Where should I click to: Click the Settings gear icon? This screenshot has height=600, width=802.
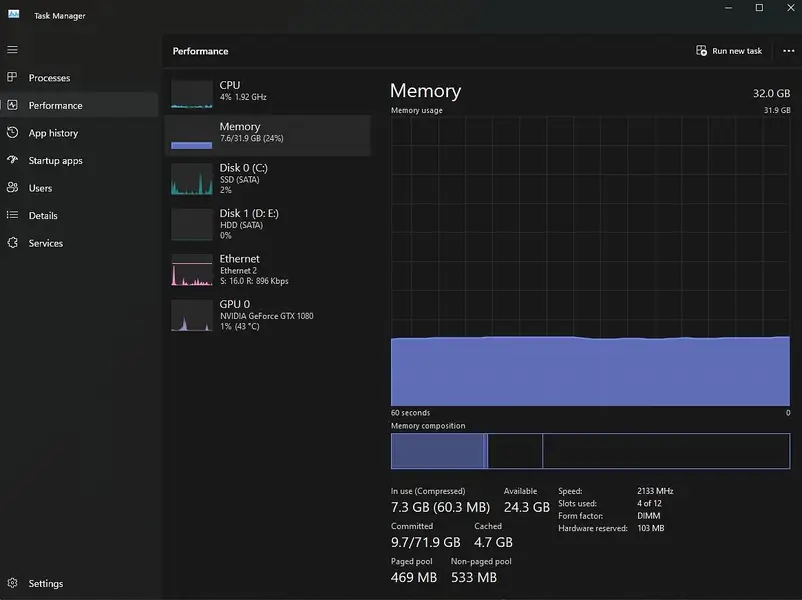click(x=12, y=583)
